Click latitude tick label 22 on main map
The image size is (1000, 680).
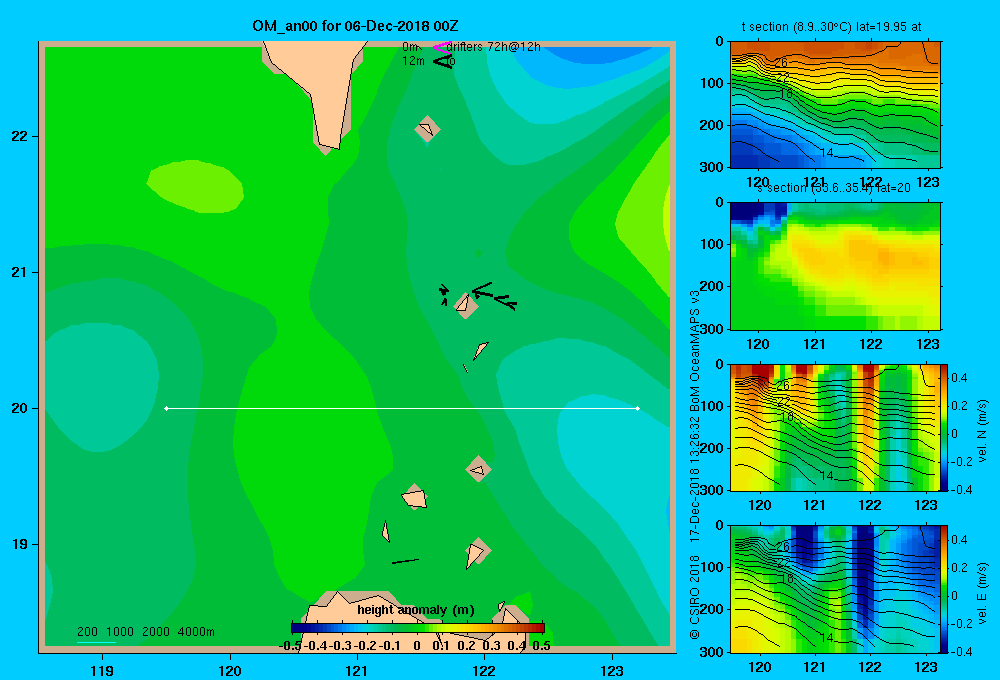click(x=19, y=137)
